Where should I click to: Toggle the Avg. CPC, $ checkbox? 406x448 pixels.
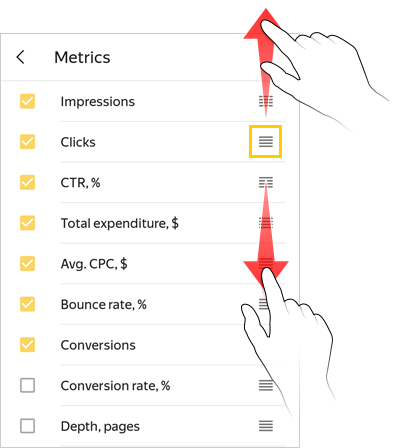point(27,263)
